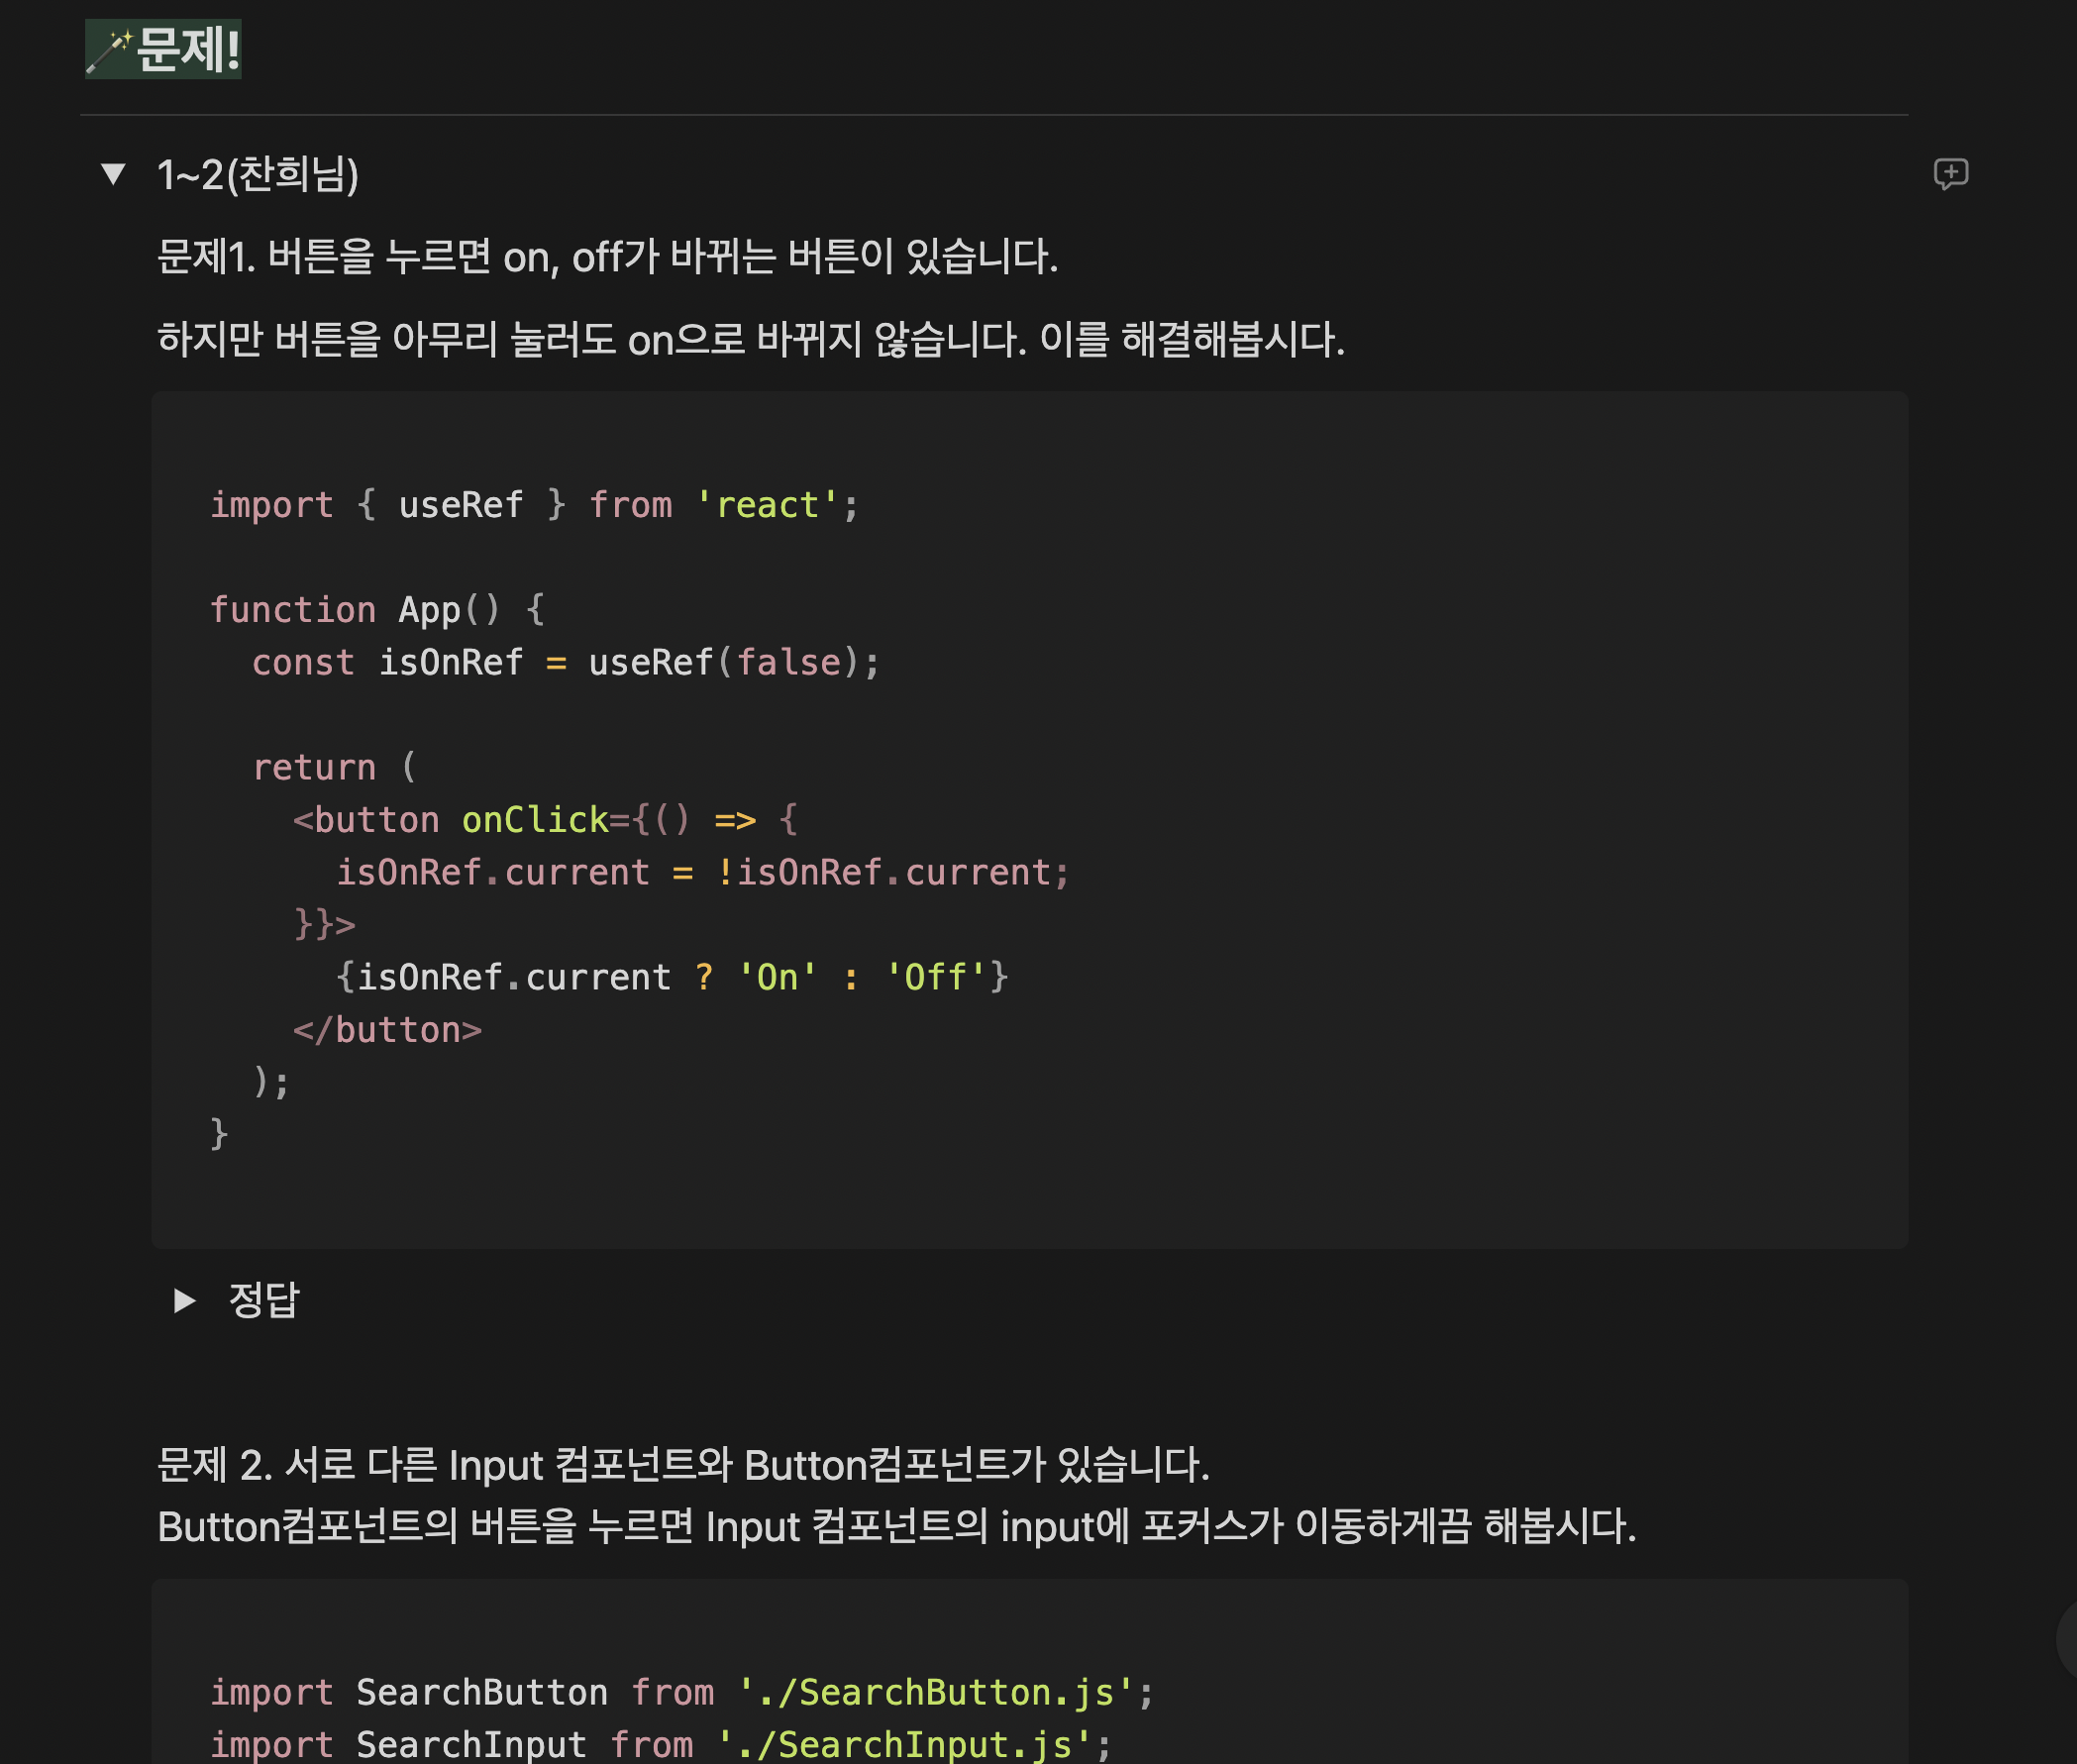Click the import SearchButton code line
This screenshot has width=2077, height=1764.
coord(681,1692)
